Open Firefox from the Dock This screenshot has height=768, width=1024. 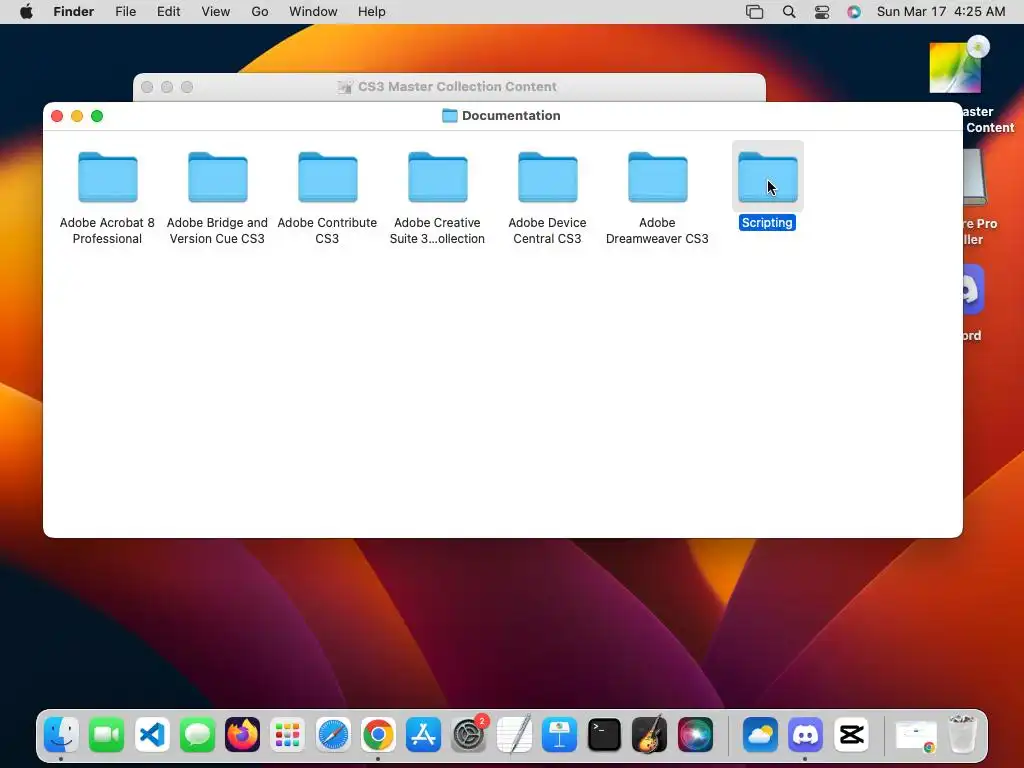click(x=242, y=735)
